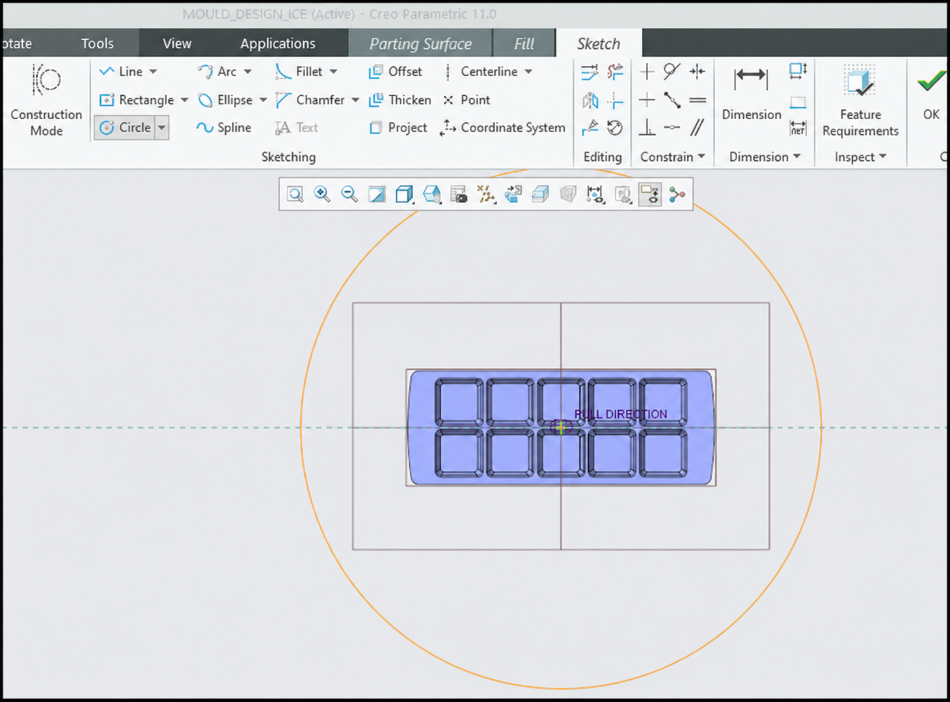Image resolution: width=950 pixels, height=702 pixels.
Task: Open the Tools ribbon tab
Action: coord(98,44)
